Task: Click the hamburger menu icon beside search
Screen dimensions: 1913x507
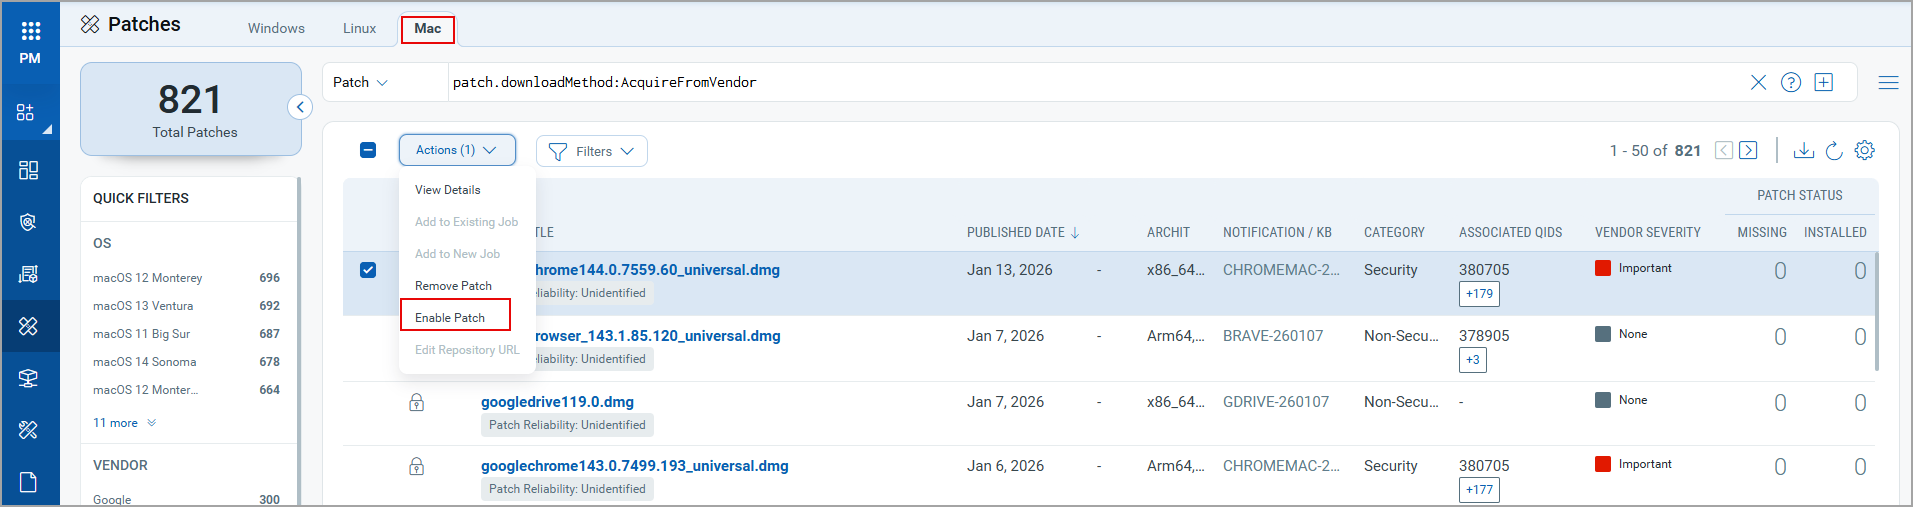Action: [1888, 82]
